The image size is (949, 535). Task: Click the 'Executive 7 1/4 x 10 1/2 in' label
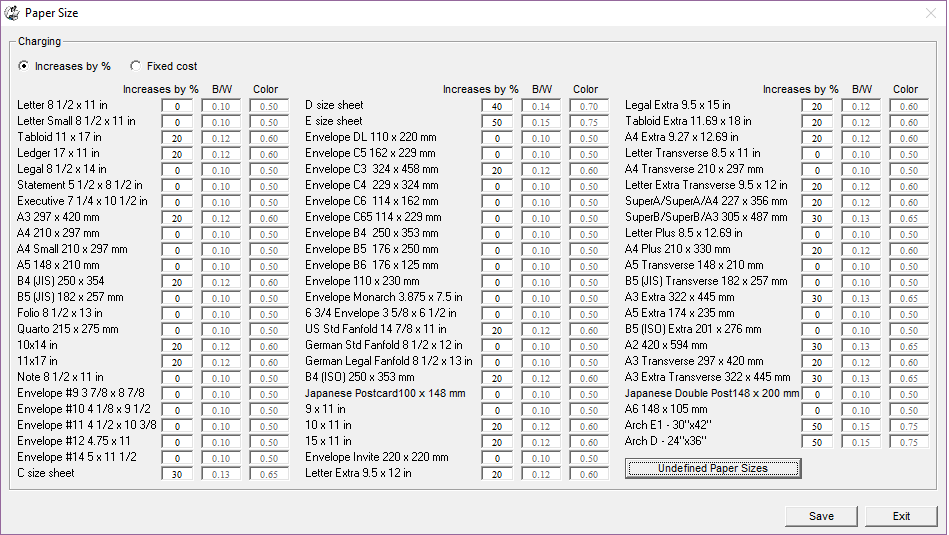(x=82, y=201)
